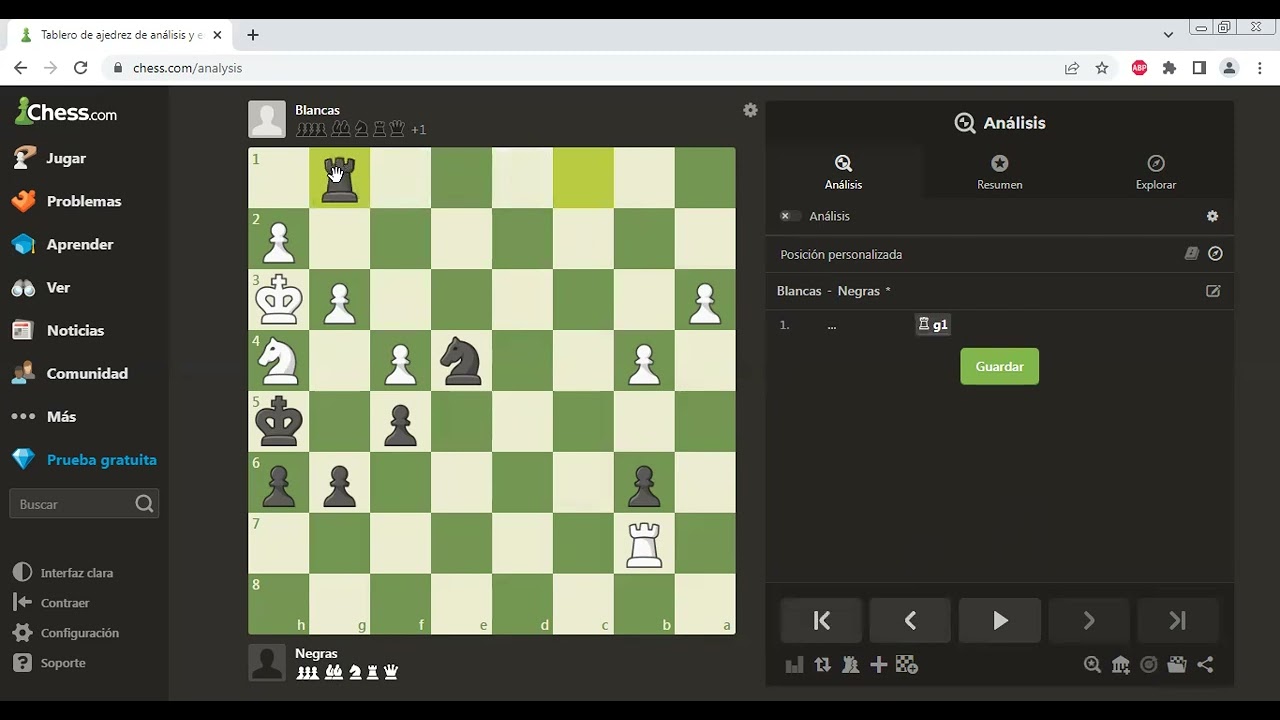This screenshot has width=1280, height=720.
Task: Click the black king on h5
Action: (279, 422)
